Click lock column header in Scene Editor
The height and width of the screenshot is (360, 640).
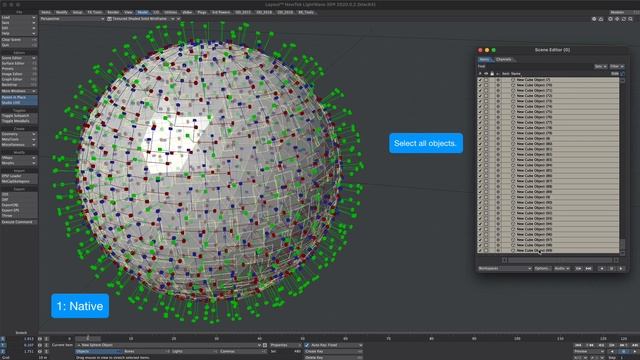point(492,73)
